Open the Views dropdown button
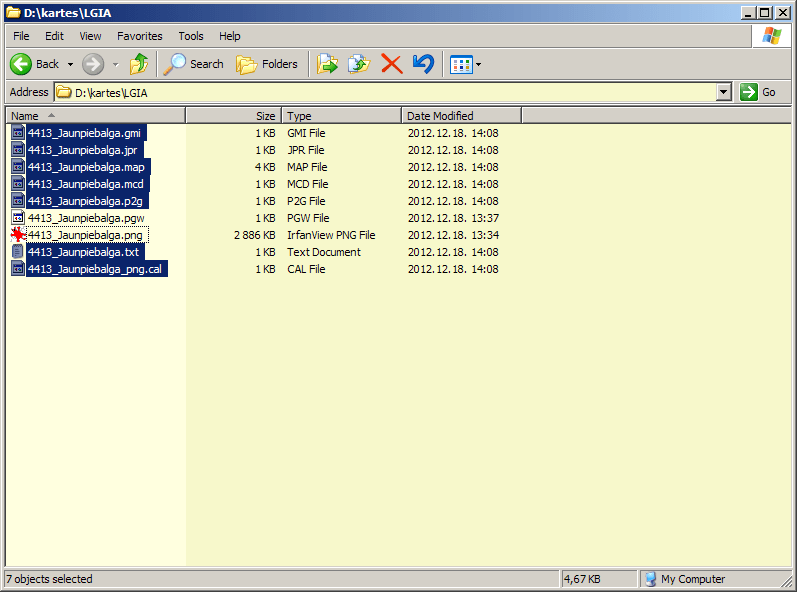The width and height of the screenshot is (797, 592). click(x=465, y=65)
